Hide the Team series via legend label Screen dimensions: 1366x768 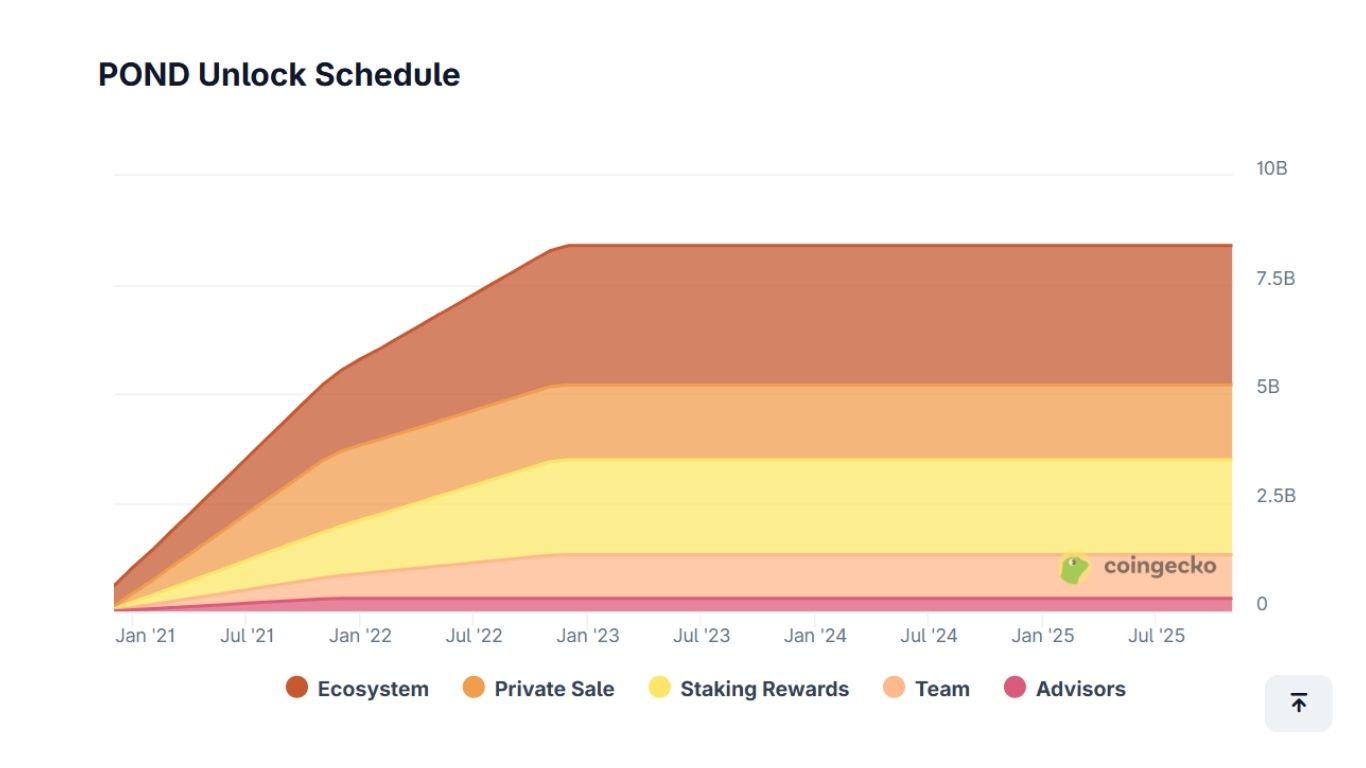[x=942, y=689]
